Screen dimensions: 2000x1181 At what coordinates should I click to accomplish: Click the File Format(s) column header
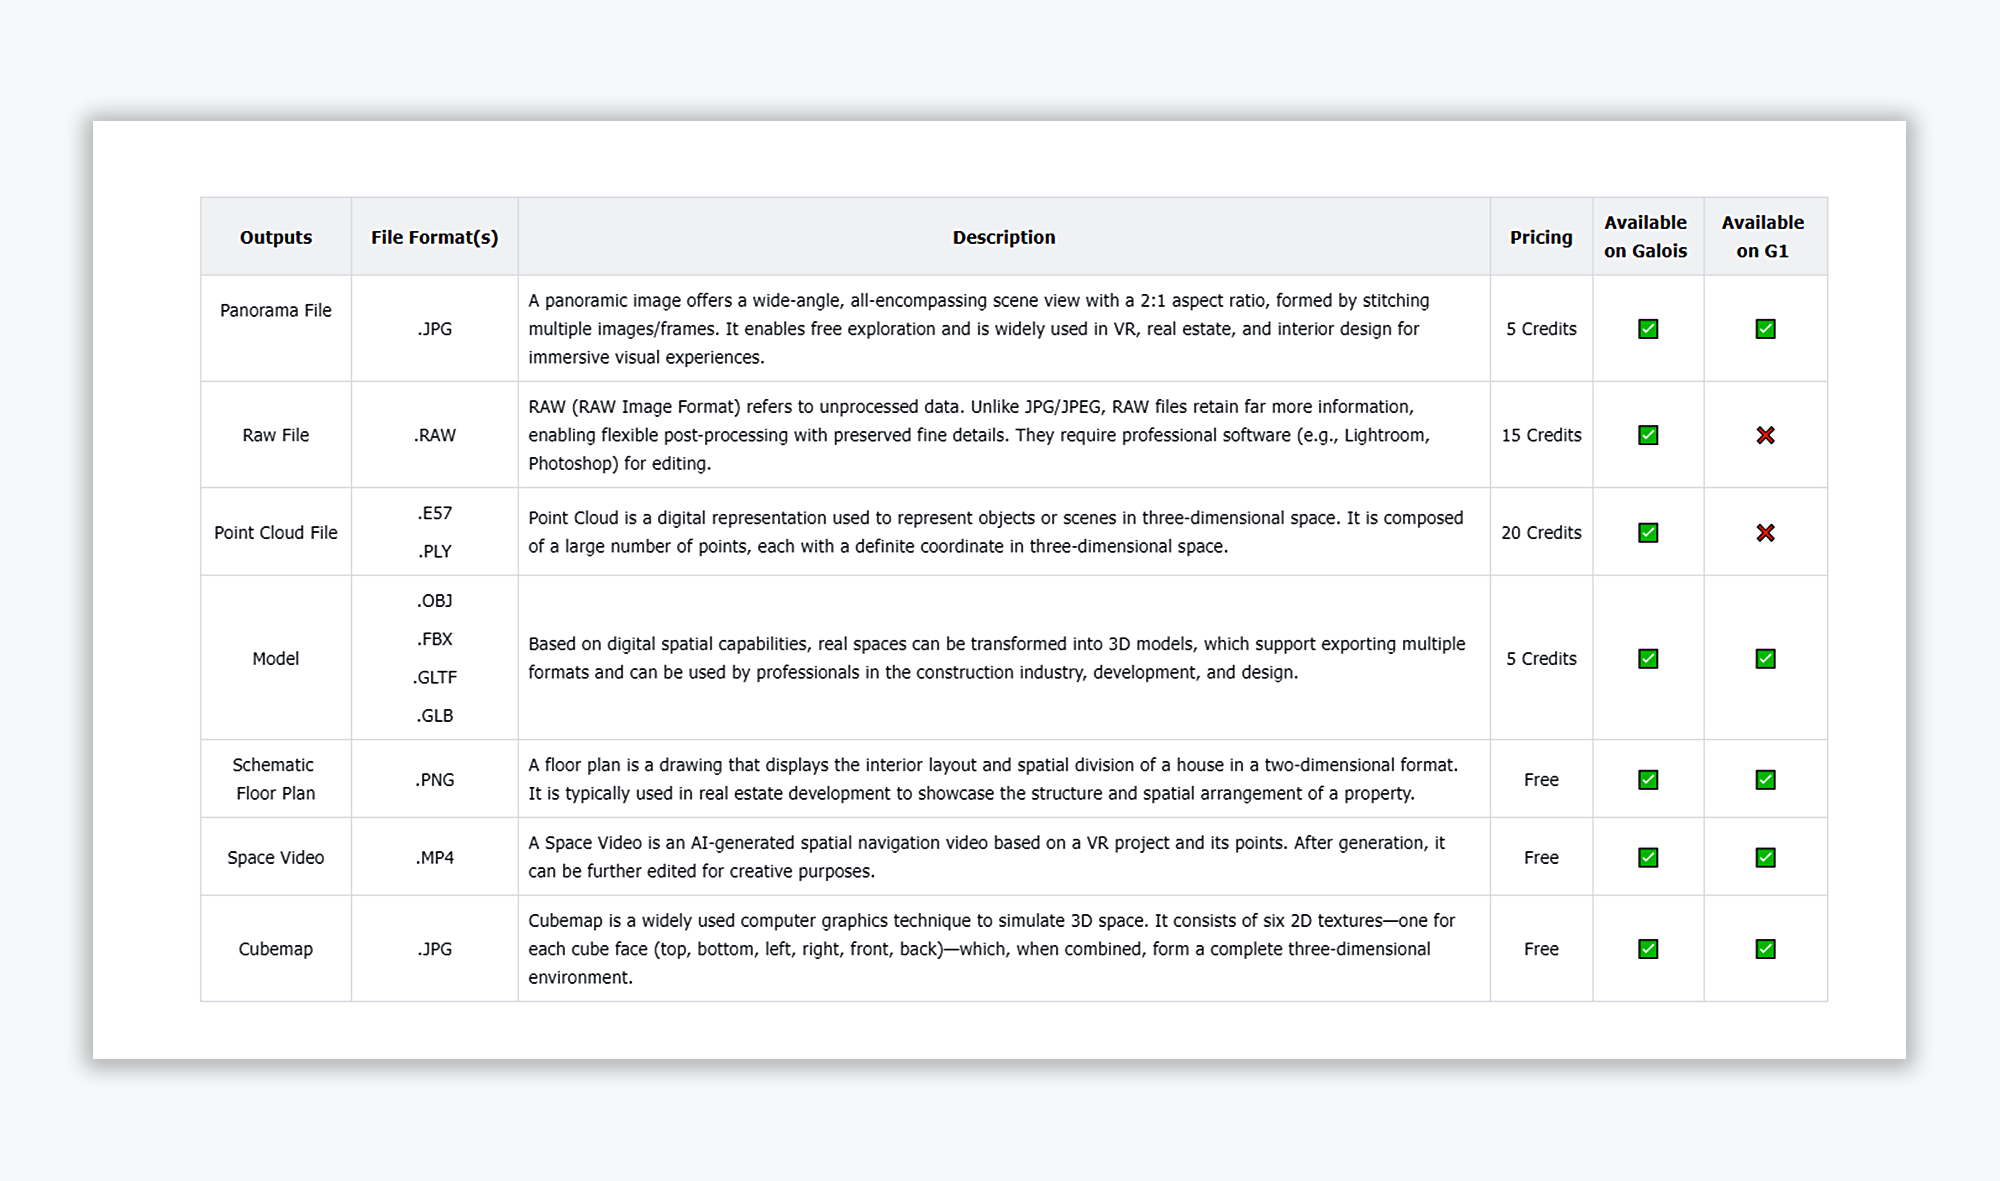tap(434, 237)
